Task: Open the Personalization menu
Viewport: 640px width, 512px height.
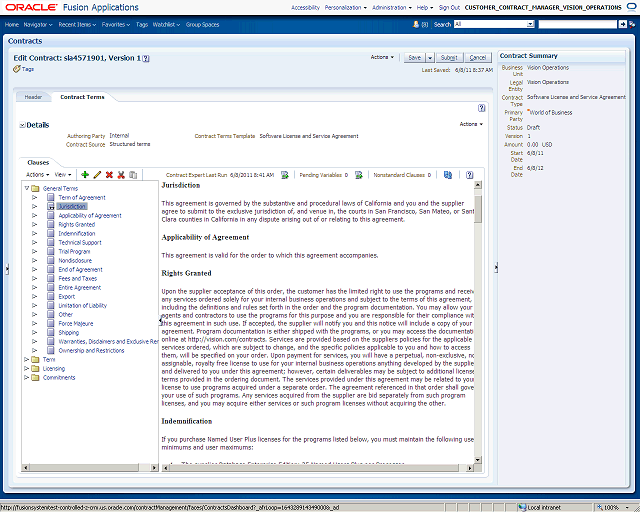Action: pos(346,7)
